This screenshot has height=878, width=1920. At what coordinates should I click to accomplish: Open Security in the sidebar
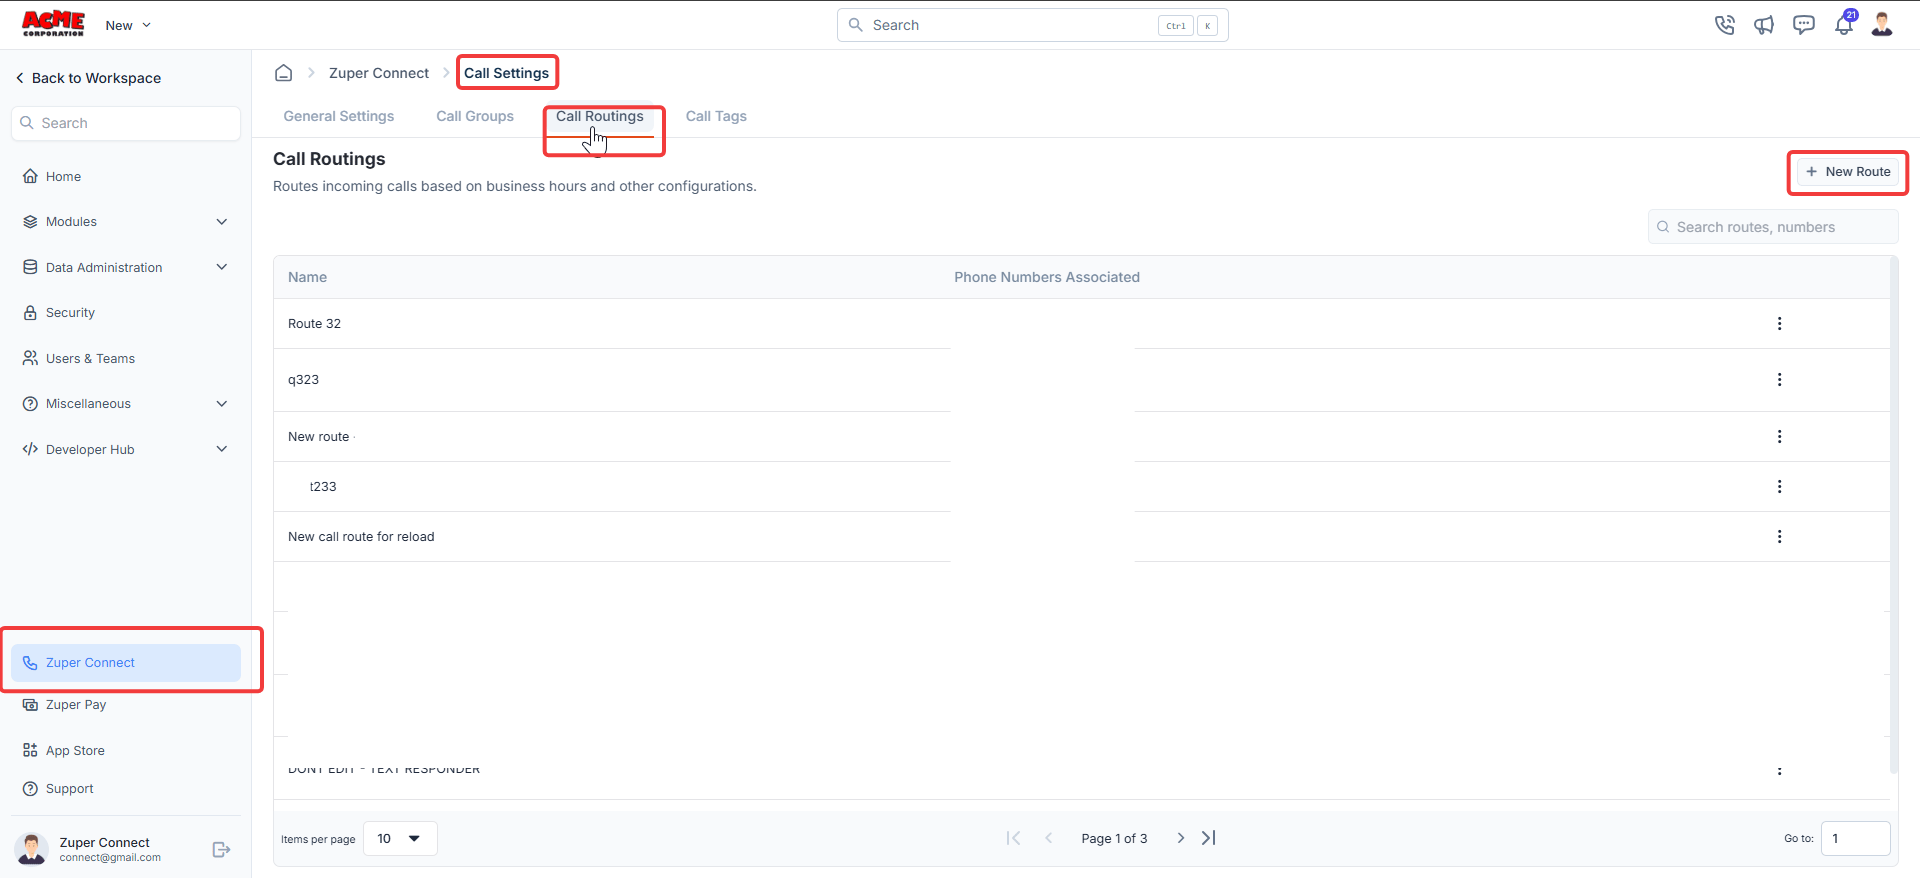pyautogui.click(x=126, y=313)
